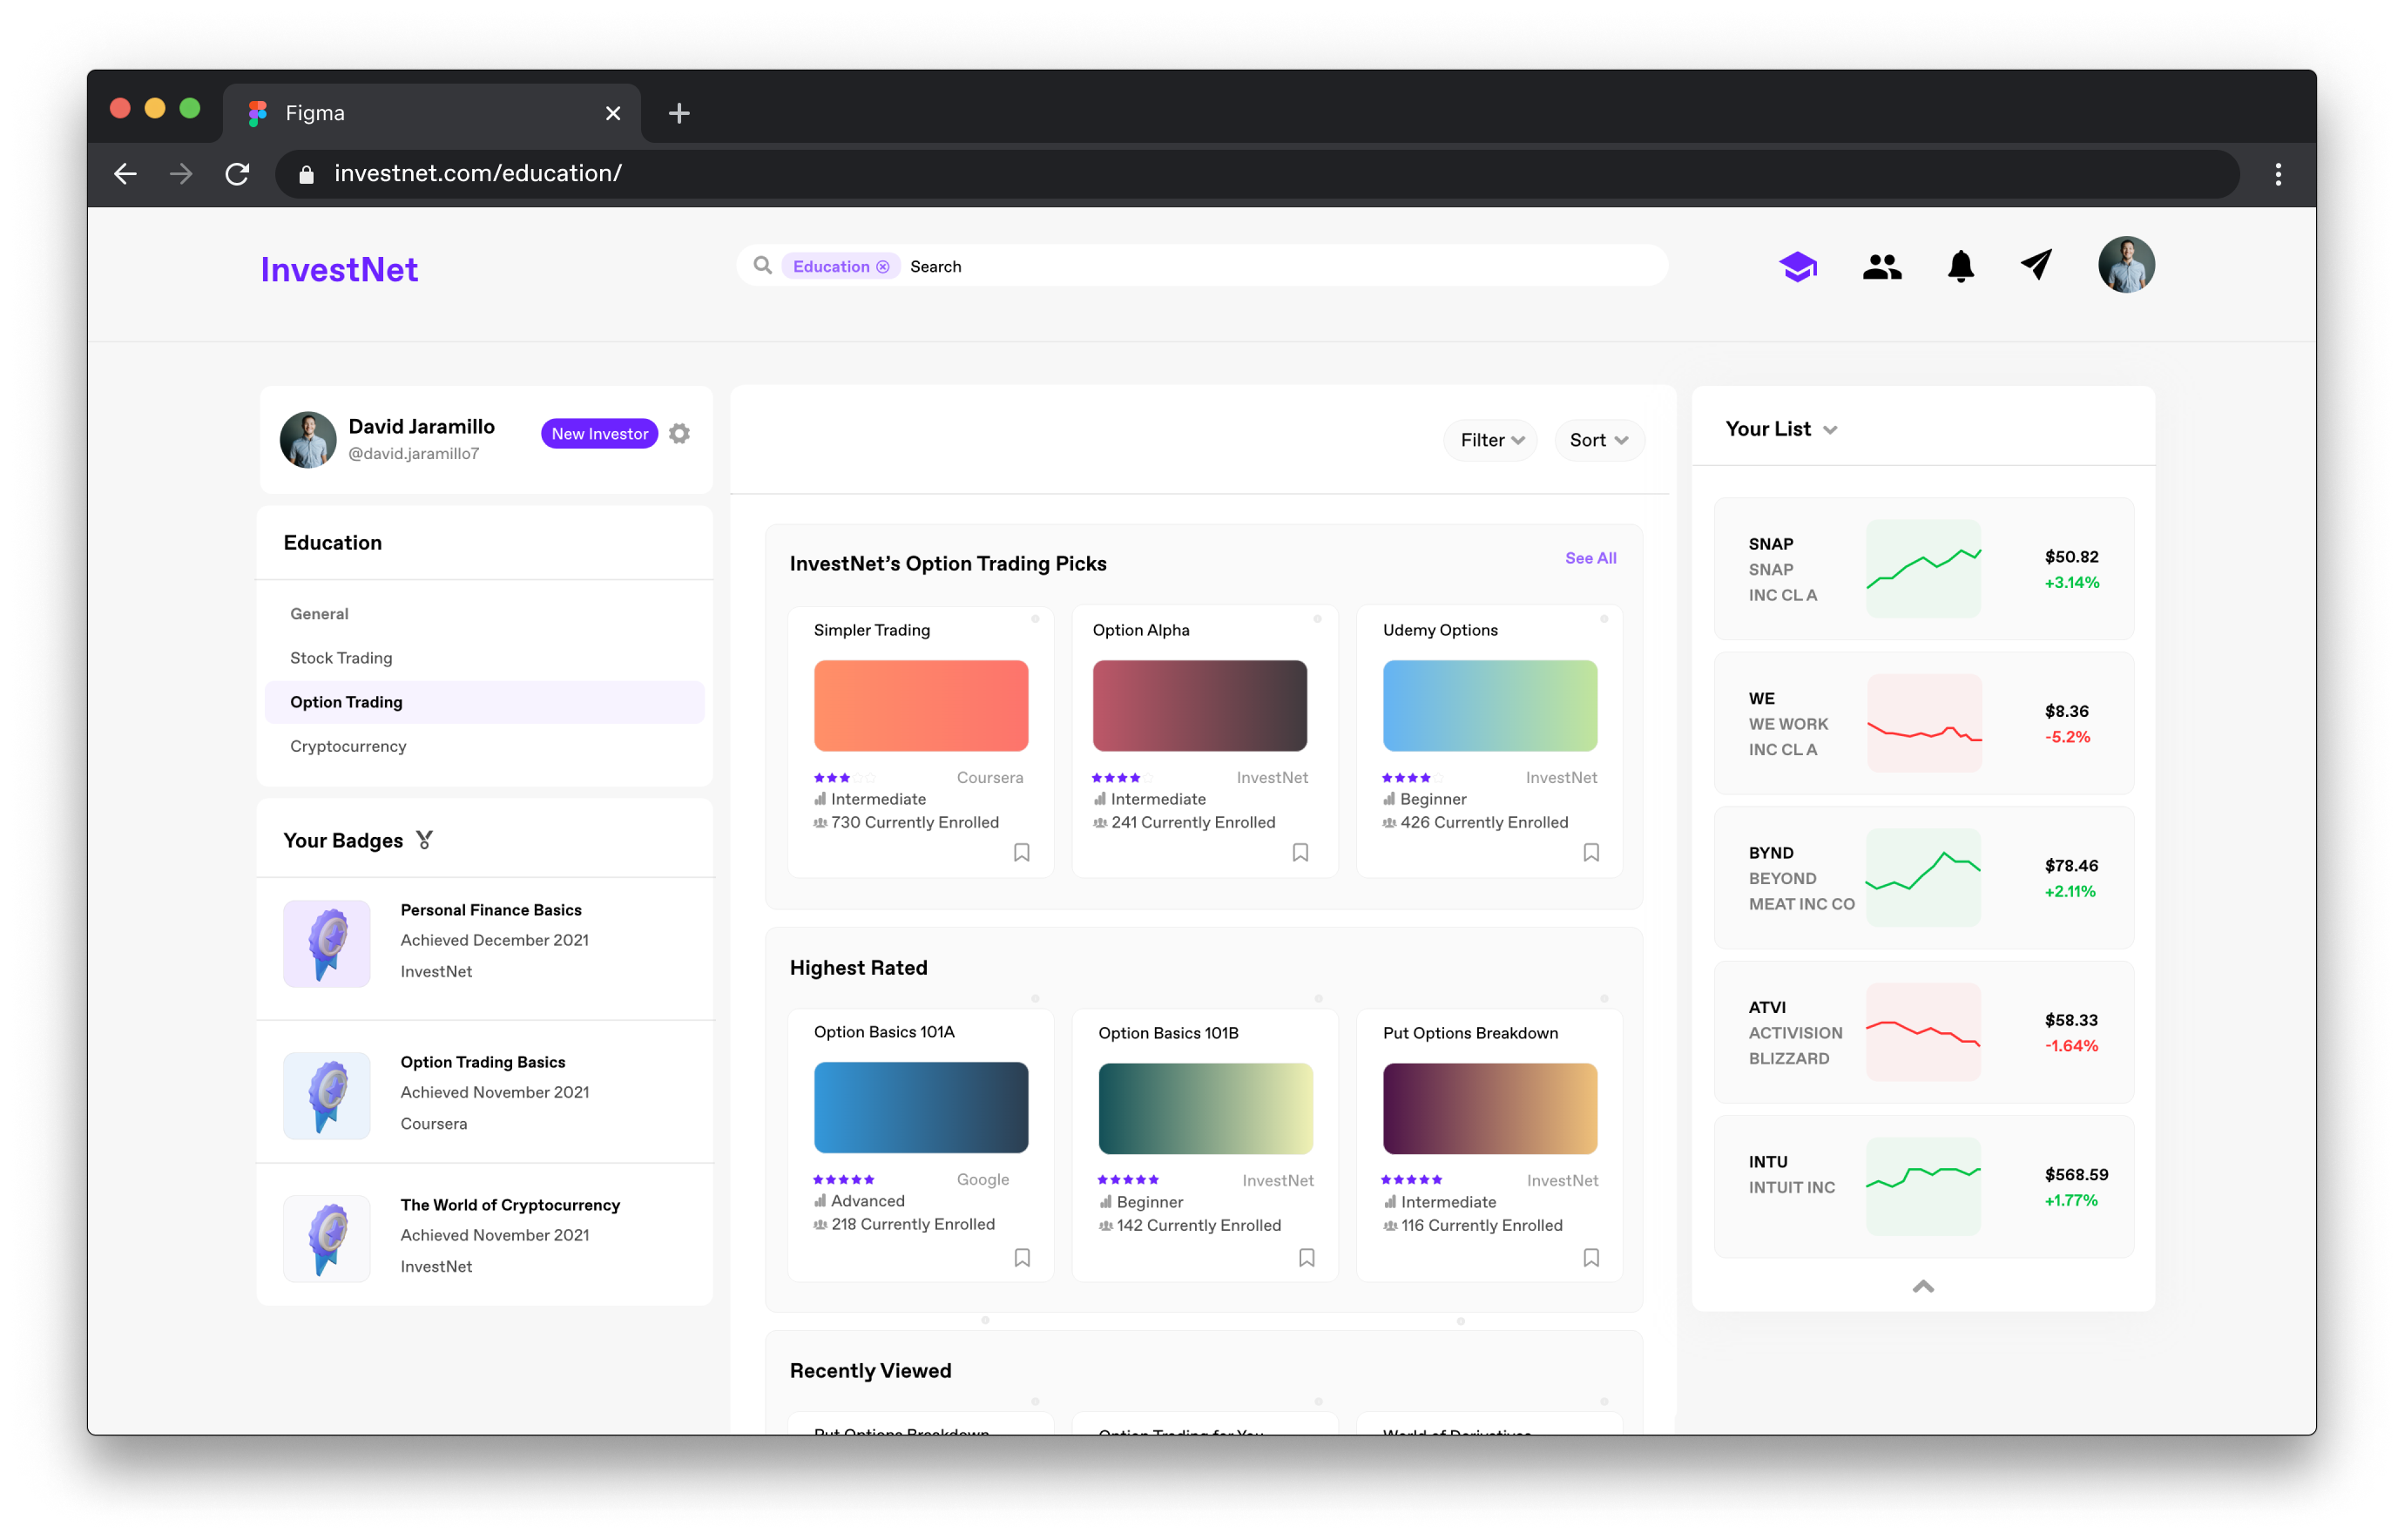Select the Cryptocurrency category
Image resolution: width=2404 pixels, height=1540 pixels.
tap(348, 746)
